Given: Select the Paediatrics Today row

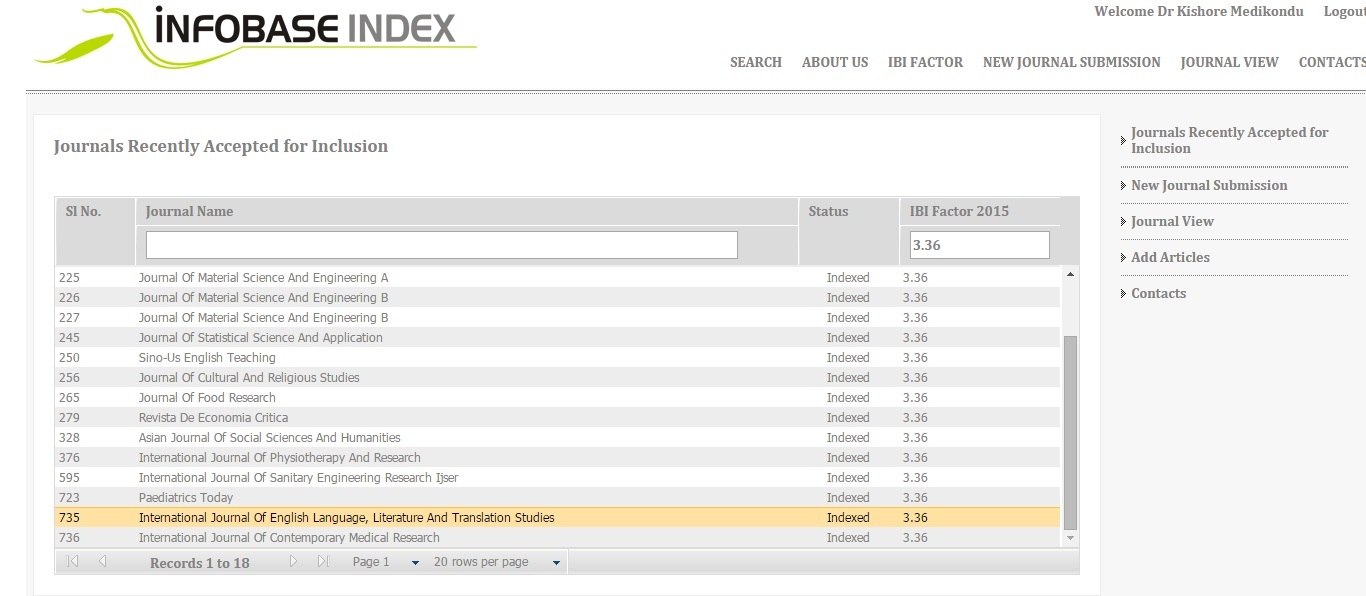Looking at the screenshot, I should pyautogui.click(x=557, y=497).
